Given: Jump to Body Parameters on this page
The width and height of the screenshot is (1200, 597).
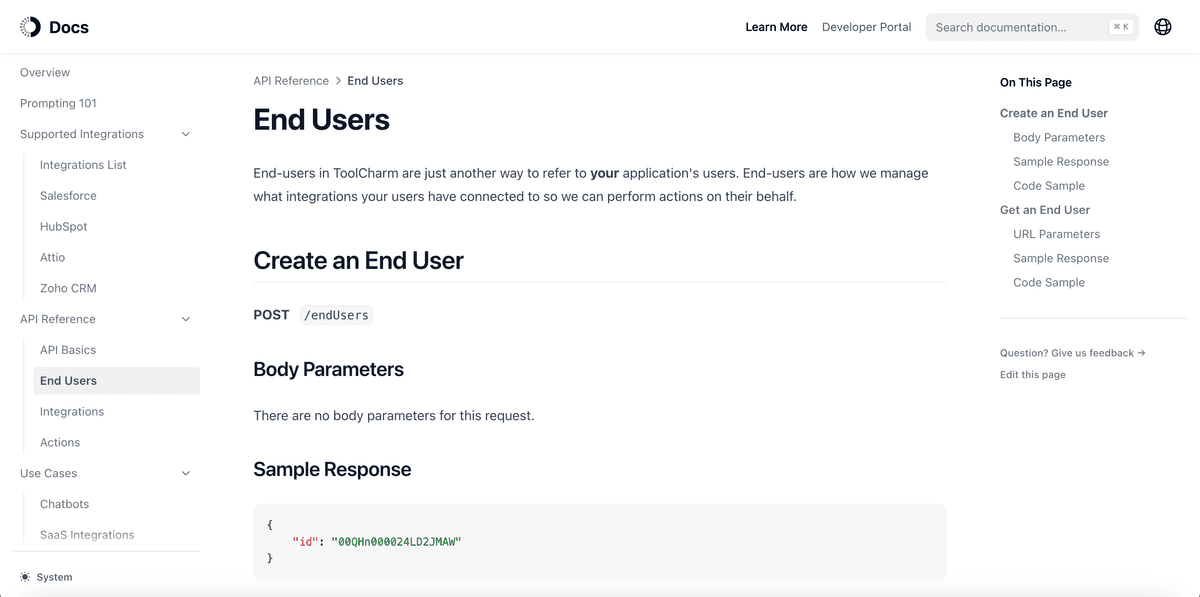Looking at the screenshot, I should [x=1059, y=137].
